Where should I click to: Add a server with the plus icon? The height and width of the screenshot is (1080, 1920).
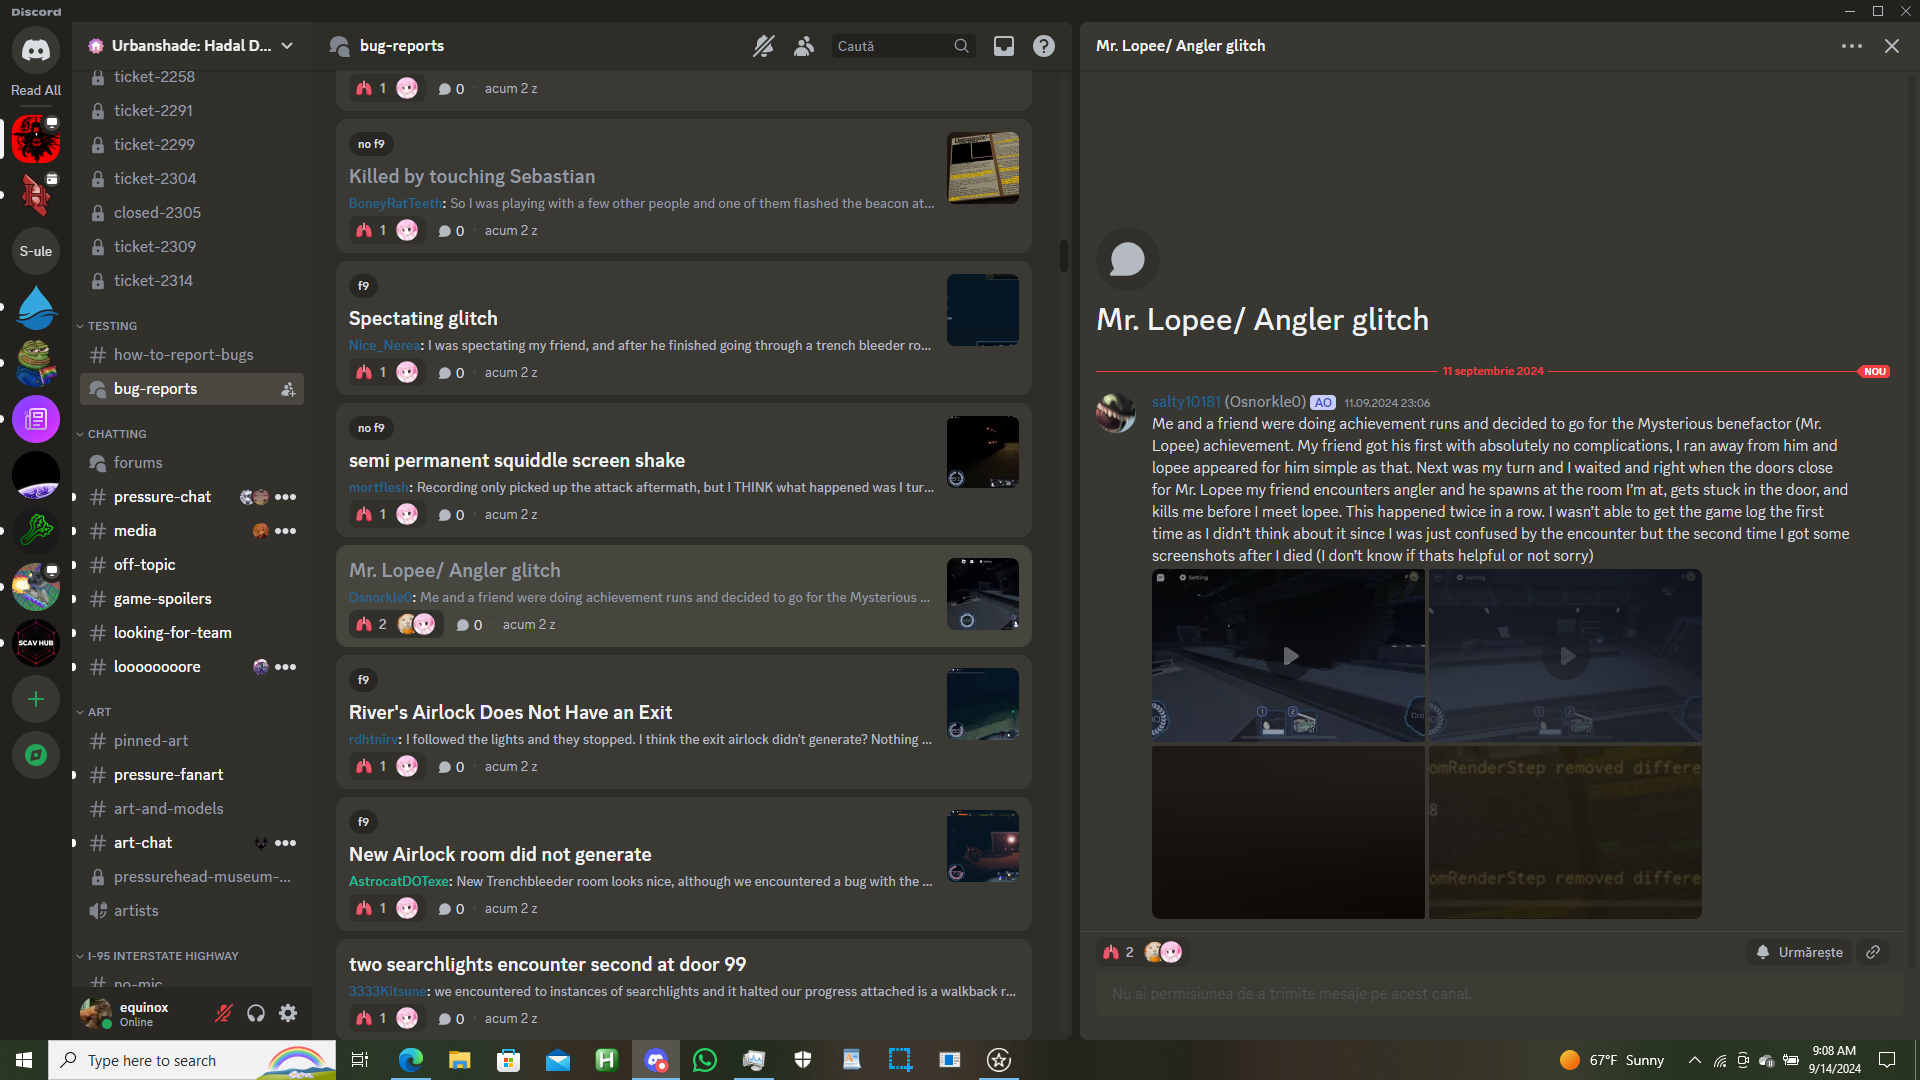pos(36,699)
